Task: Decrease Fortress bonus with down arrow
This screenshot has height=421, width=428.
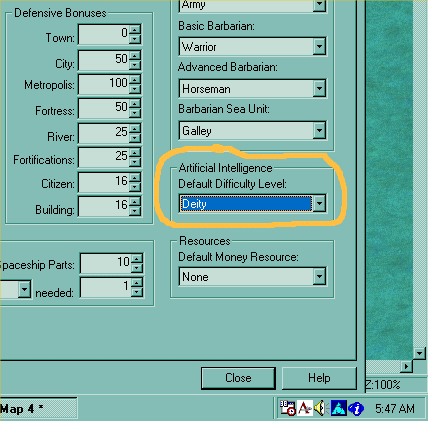Action: [x=135, y=113]
